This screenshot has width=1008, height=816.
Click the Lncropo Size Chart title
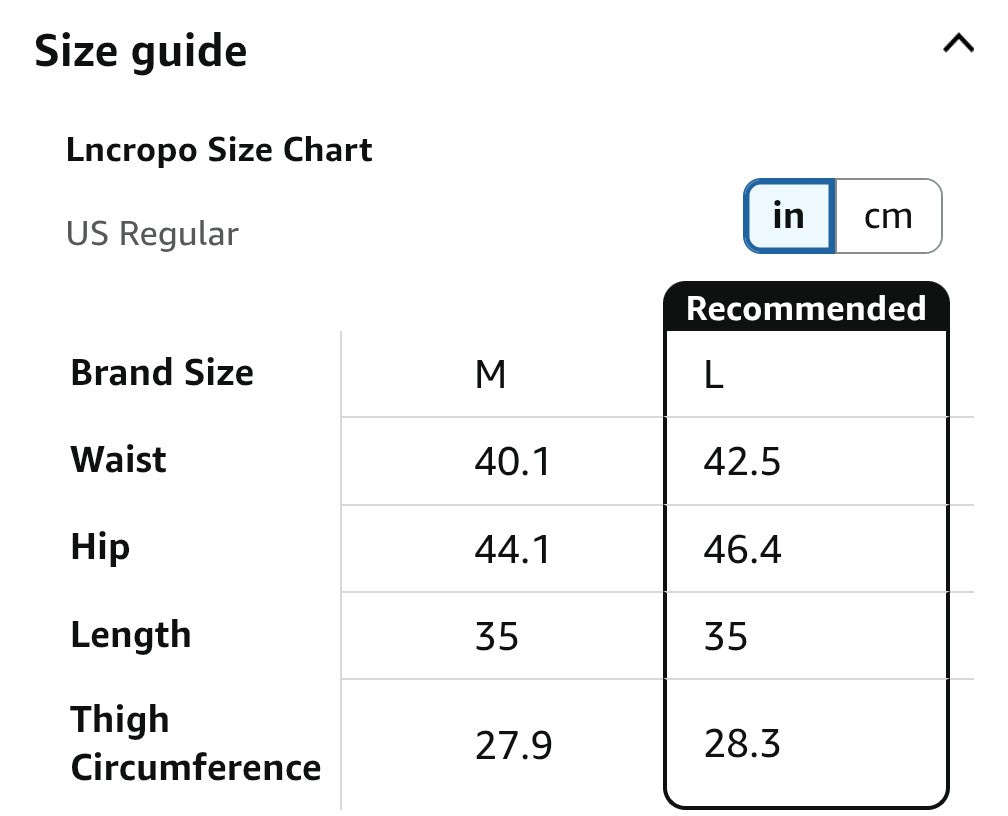coord(219,150)
